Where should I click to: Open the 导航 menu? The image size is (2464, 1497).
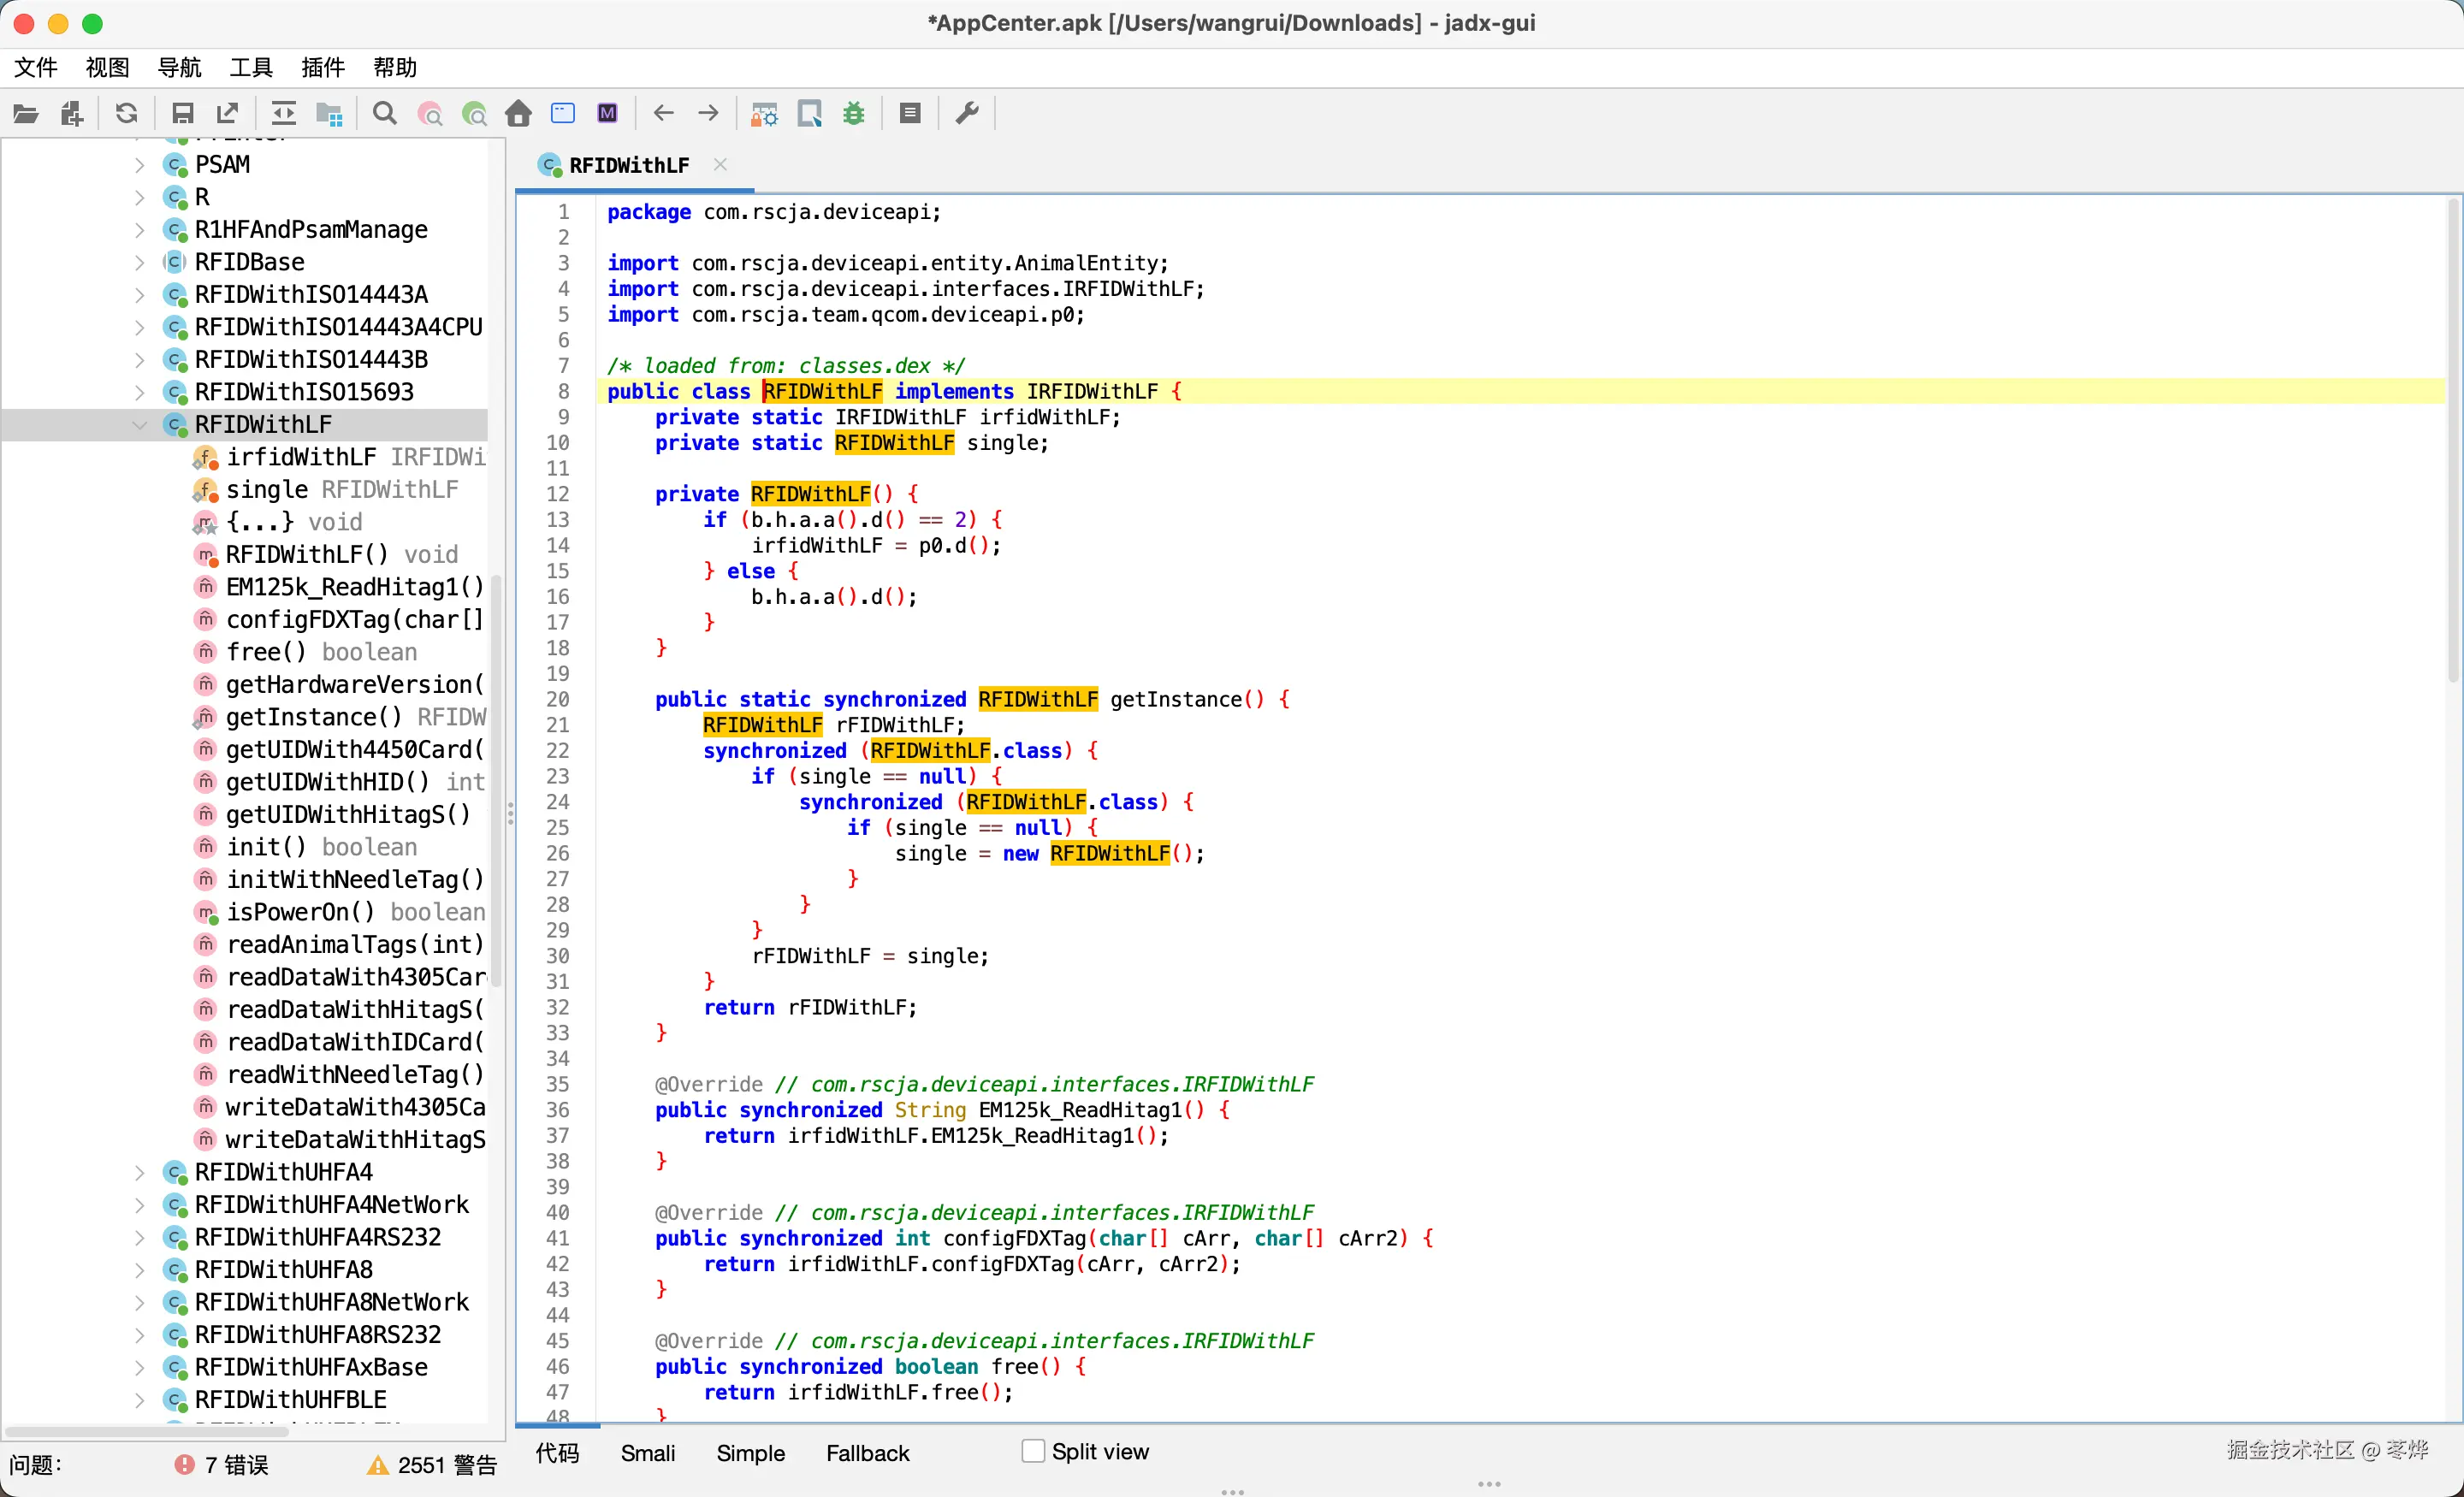pos(179,67)
